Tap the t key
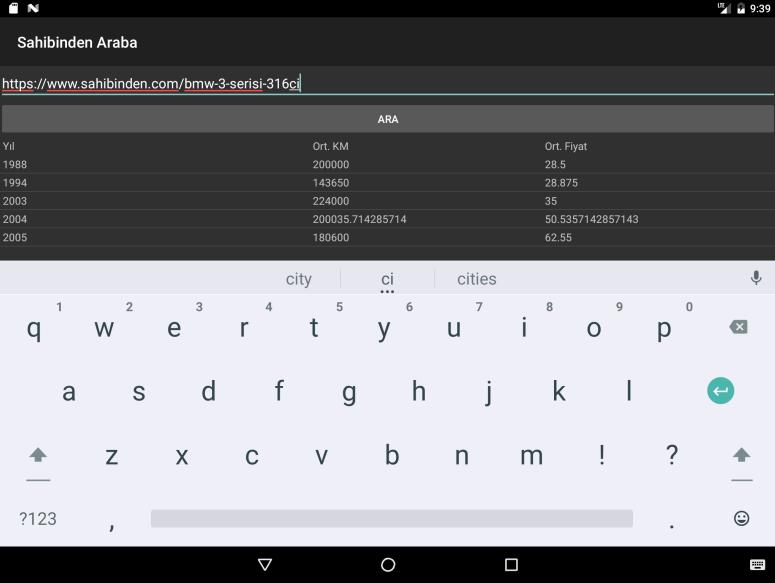Screen dimensions: 775x583 313,328
